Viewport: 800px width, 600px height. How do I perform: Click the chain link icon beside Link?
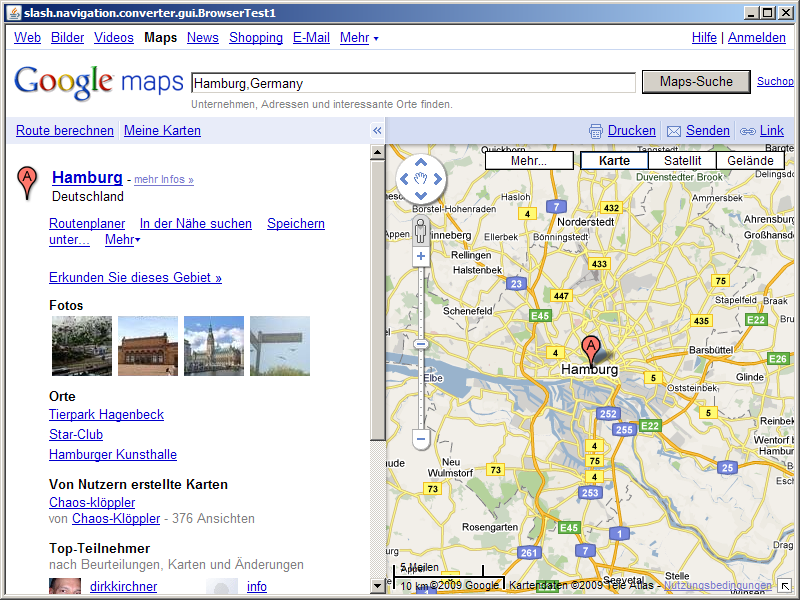click(x=747, y=131)
